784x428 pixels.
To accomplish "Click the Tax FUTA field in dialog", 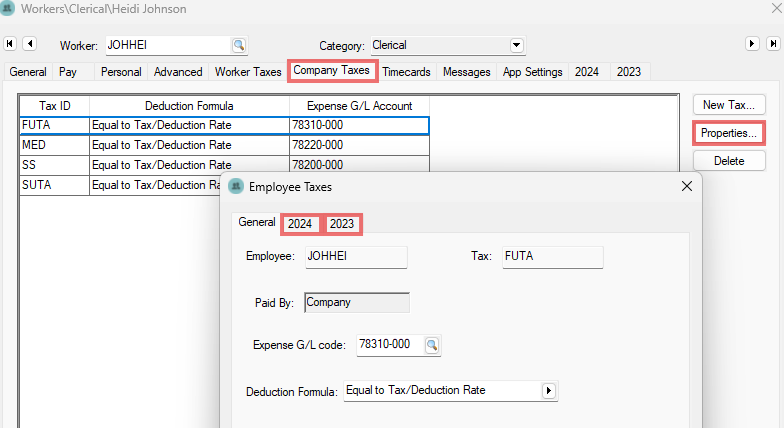I will 552,257.
